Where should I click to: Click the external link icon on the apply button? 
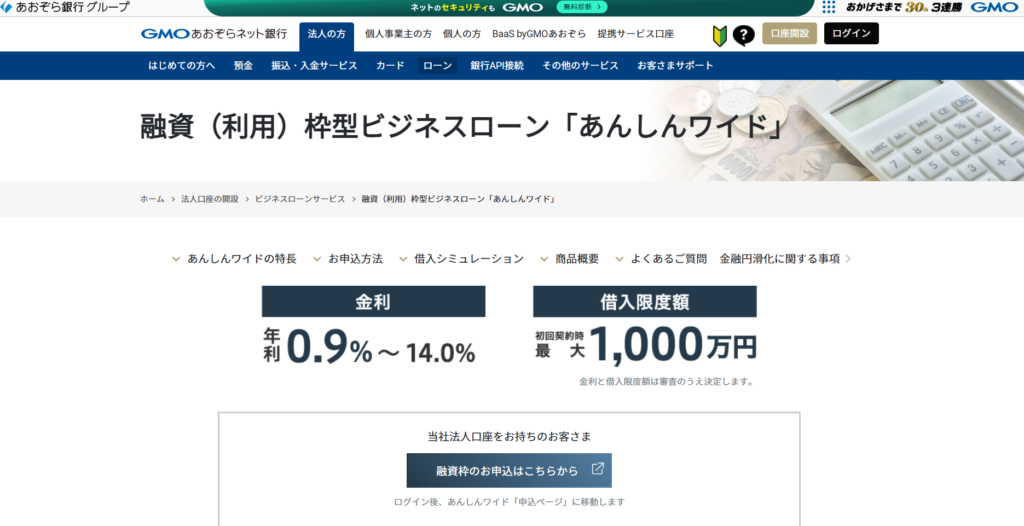(x=597, y=469)
